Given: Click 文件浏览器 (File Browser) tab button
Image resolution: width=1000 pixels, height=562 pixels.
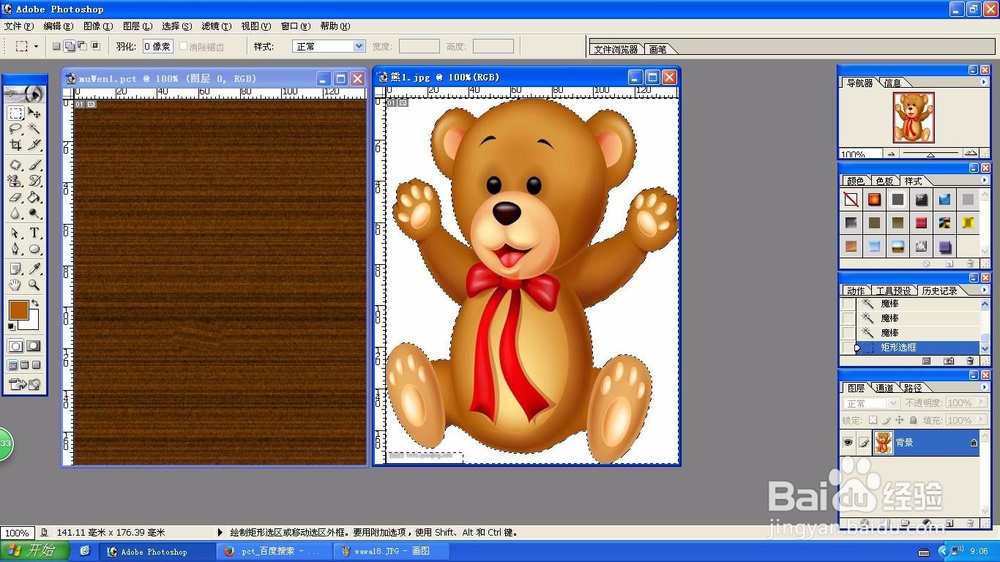Looking at the screenshot, I should click(x=615, y=49).
